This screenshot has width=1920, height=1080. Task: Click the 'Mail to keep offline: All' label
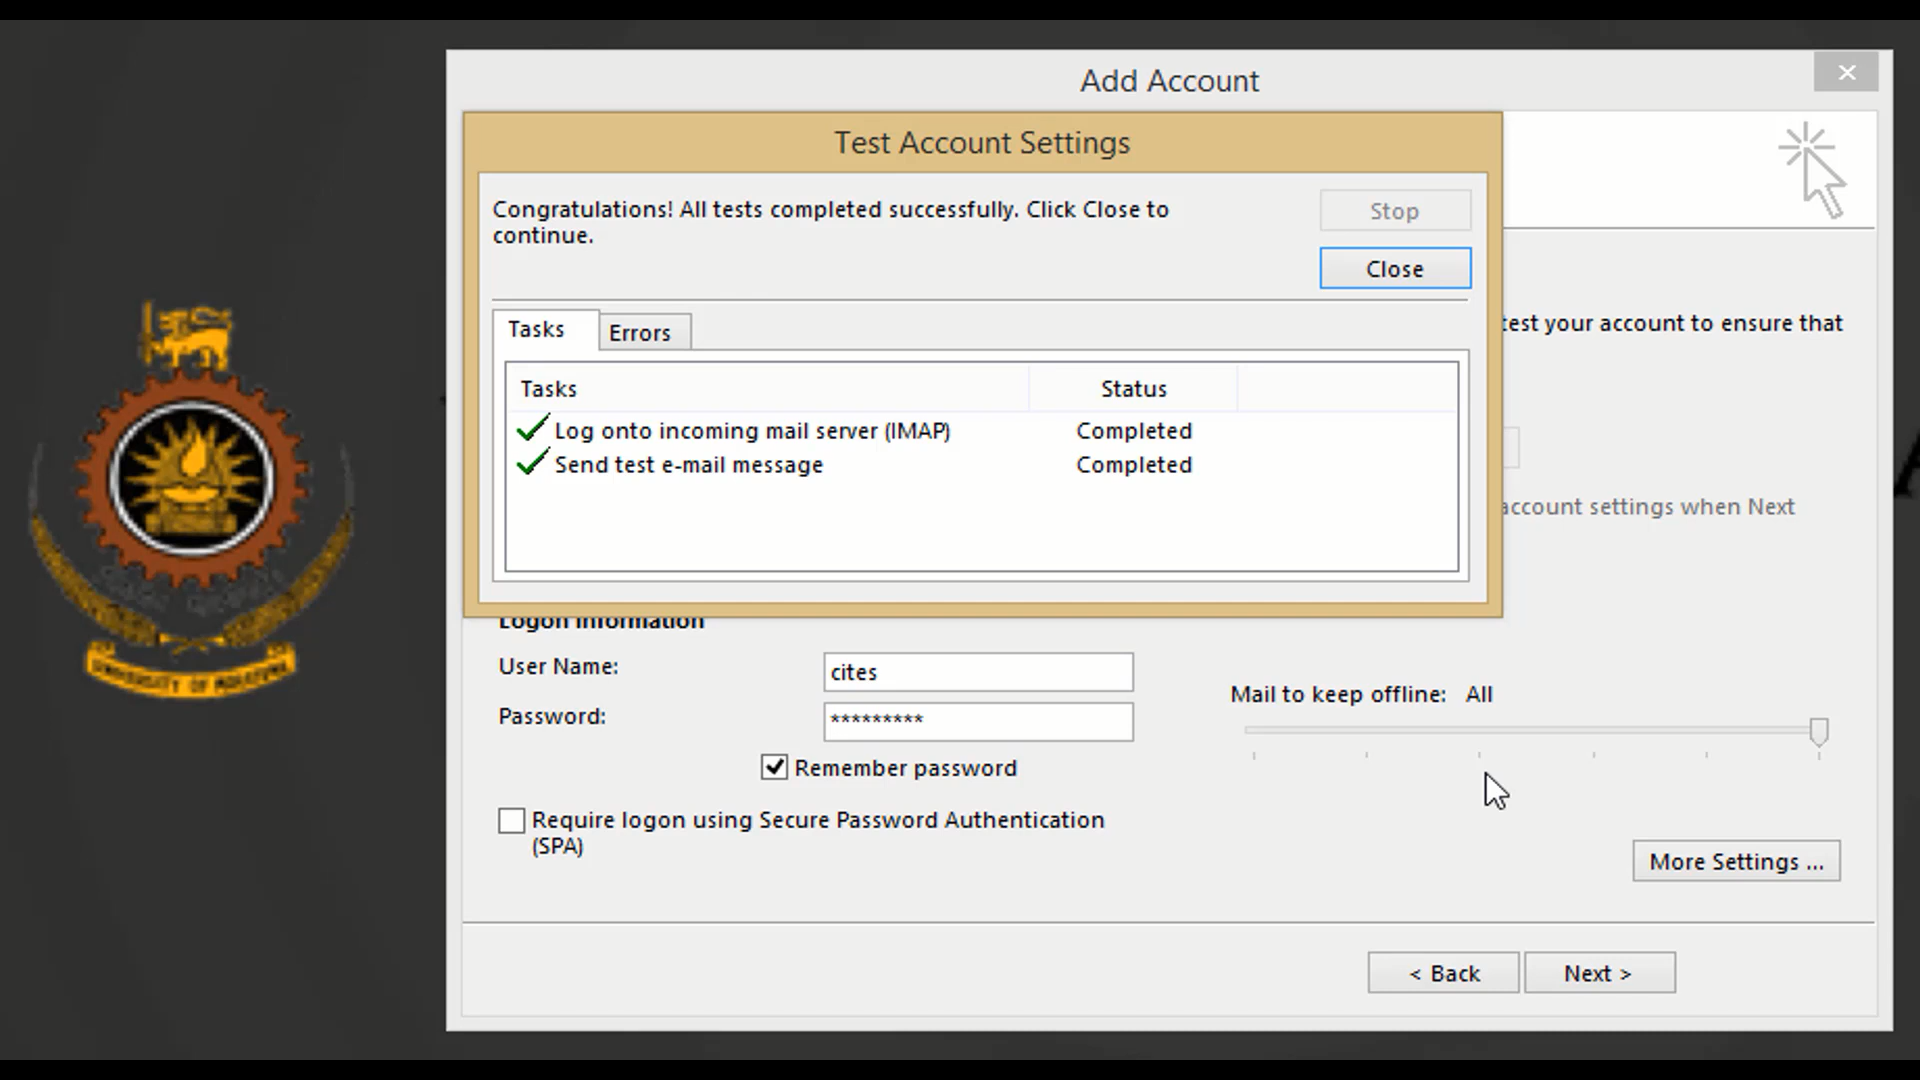1361,694
